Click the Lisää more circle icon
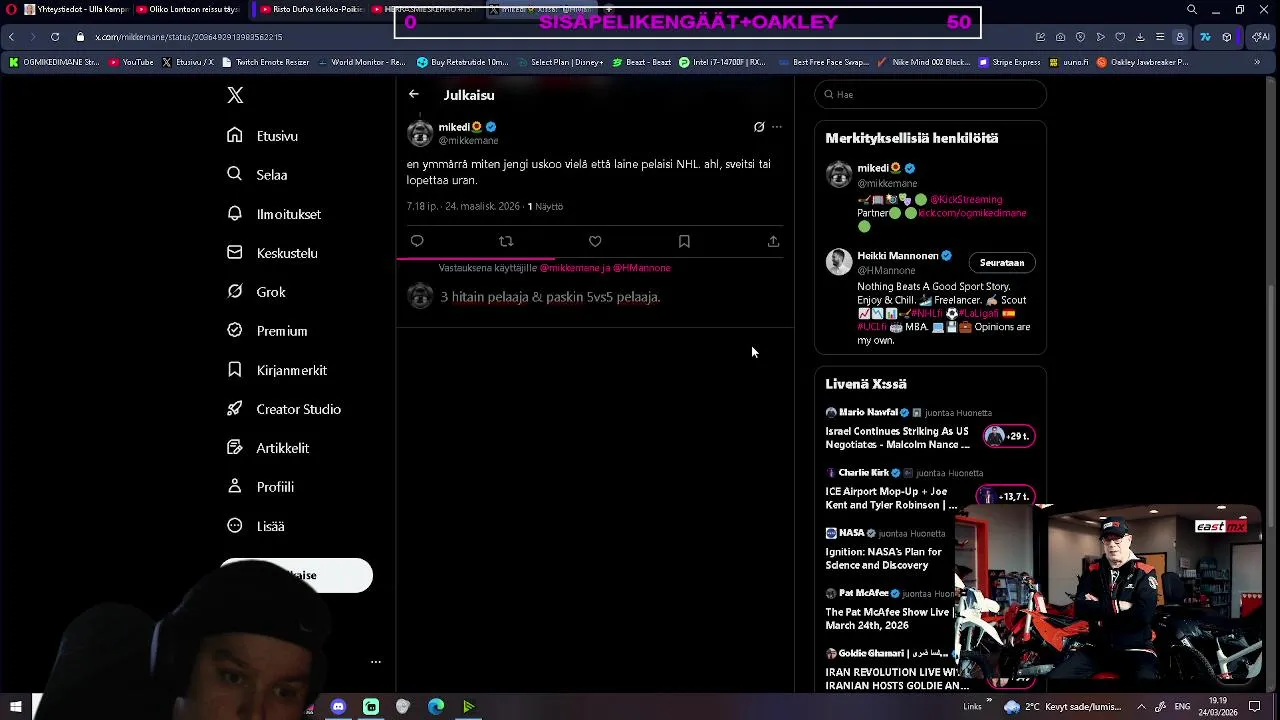The width and height of the screenshot is (1280, 720). click(x=235, y=526)
